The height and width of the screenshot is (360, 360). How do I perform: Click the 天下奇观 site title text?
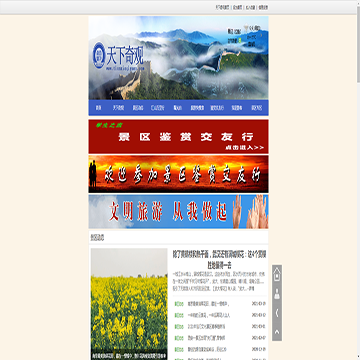pyautogui.click(x=125, y=55)
